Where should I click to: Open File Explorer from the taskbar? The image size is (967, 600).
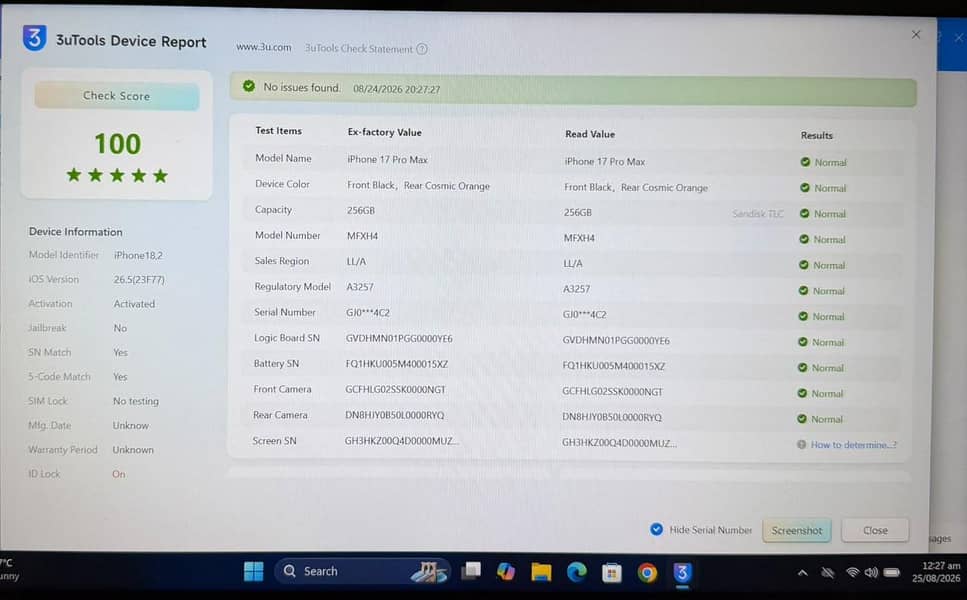click(541, 572)
